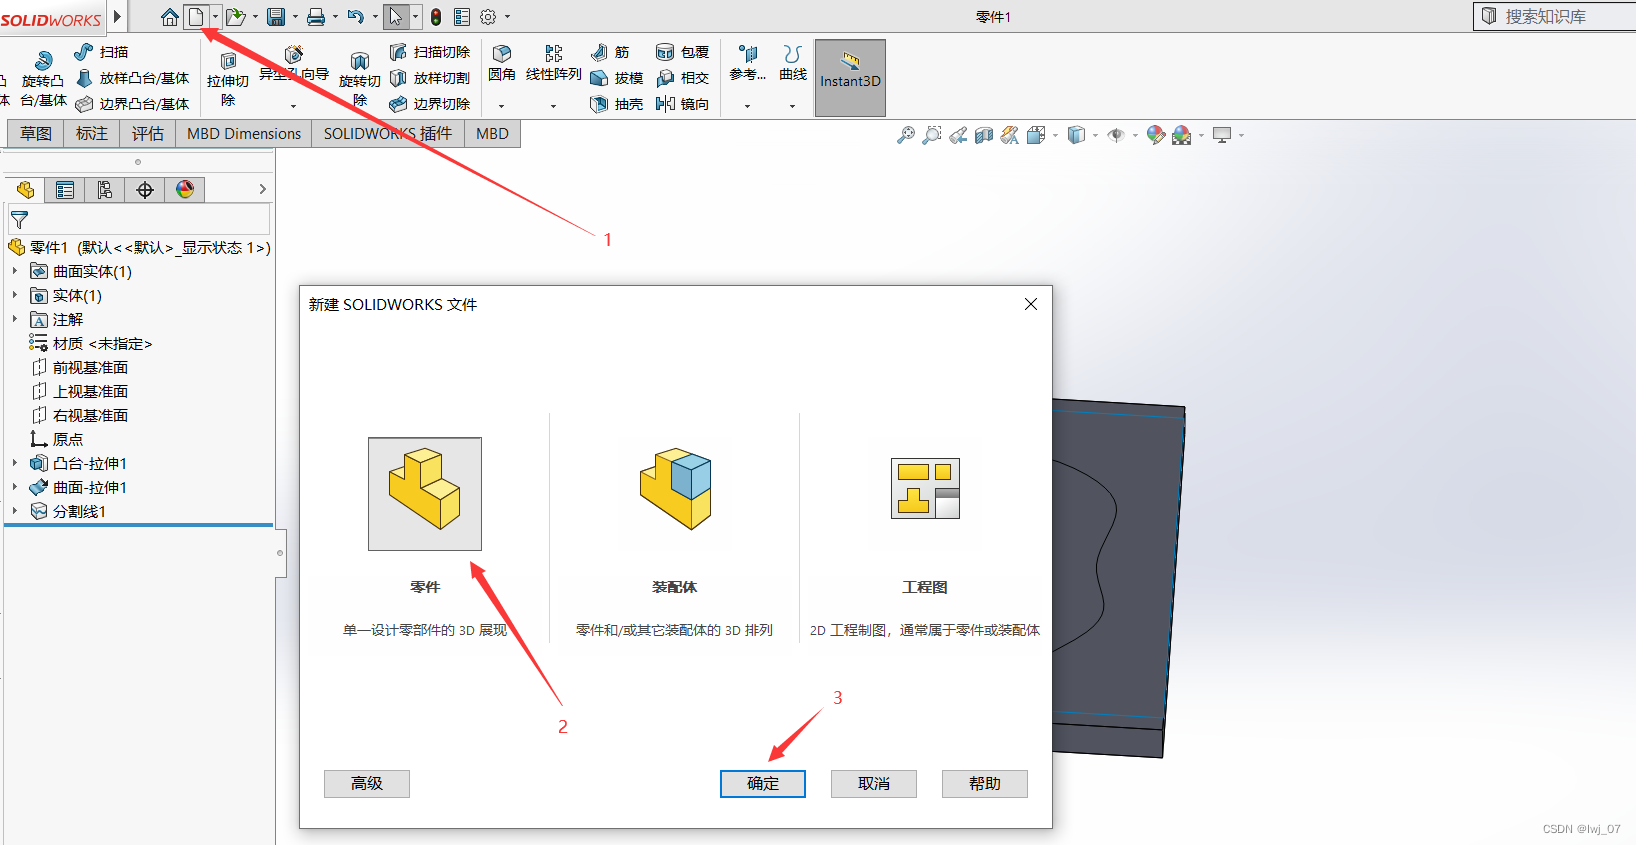Switch to the 标注 tab

coord(92,133)
